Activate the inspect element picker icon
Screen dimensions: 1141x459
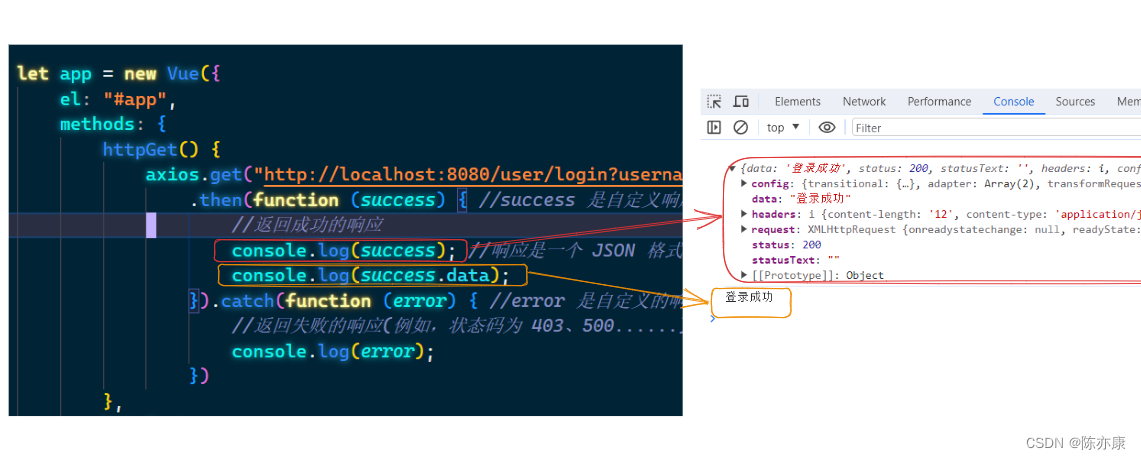point(714,102)
